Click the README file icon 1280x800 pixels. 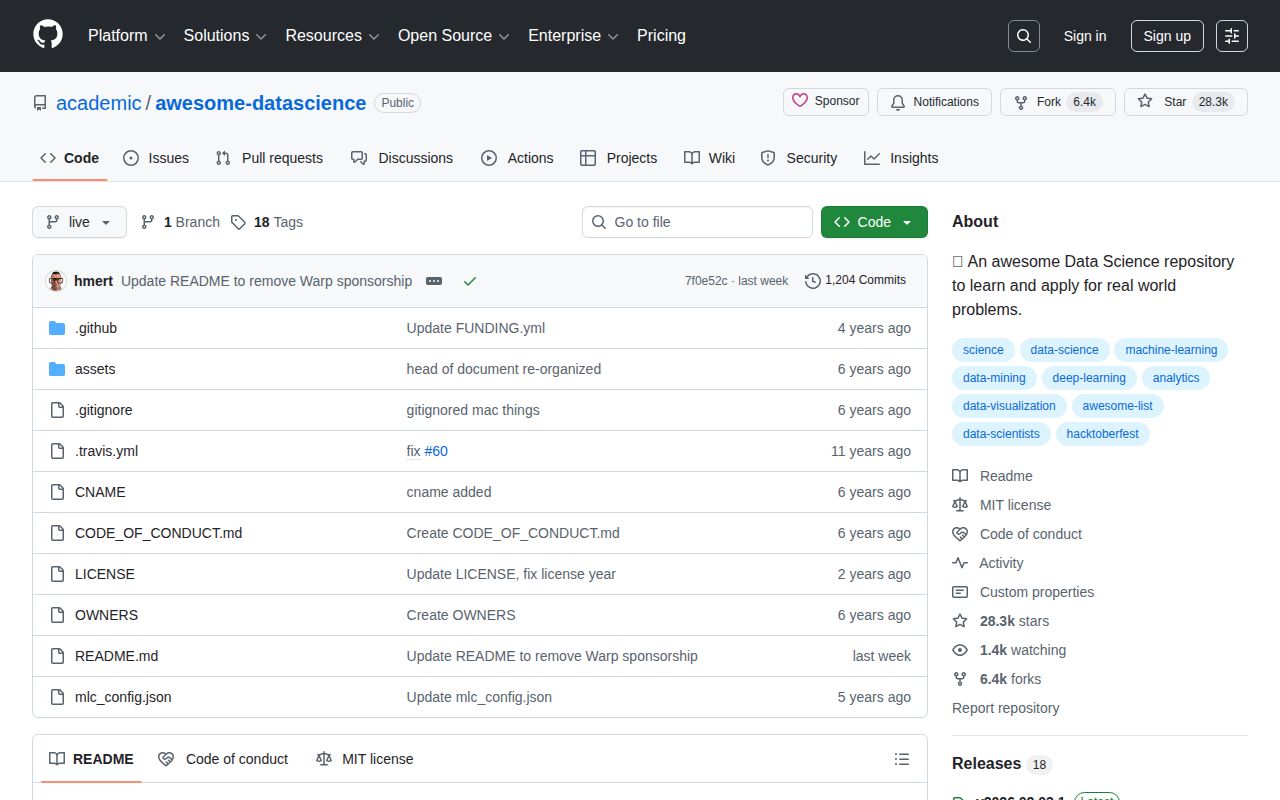(57, 656)
